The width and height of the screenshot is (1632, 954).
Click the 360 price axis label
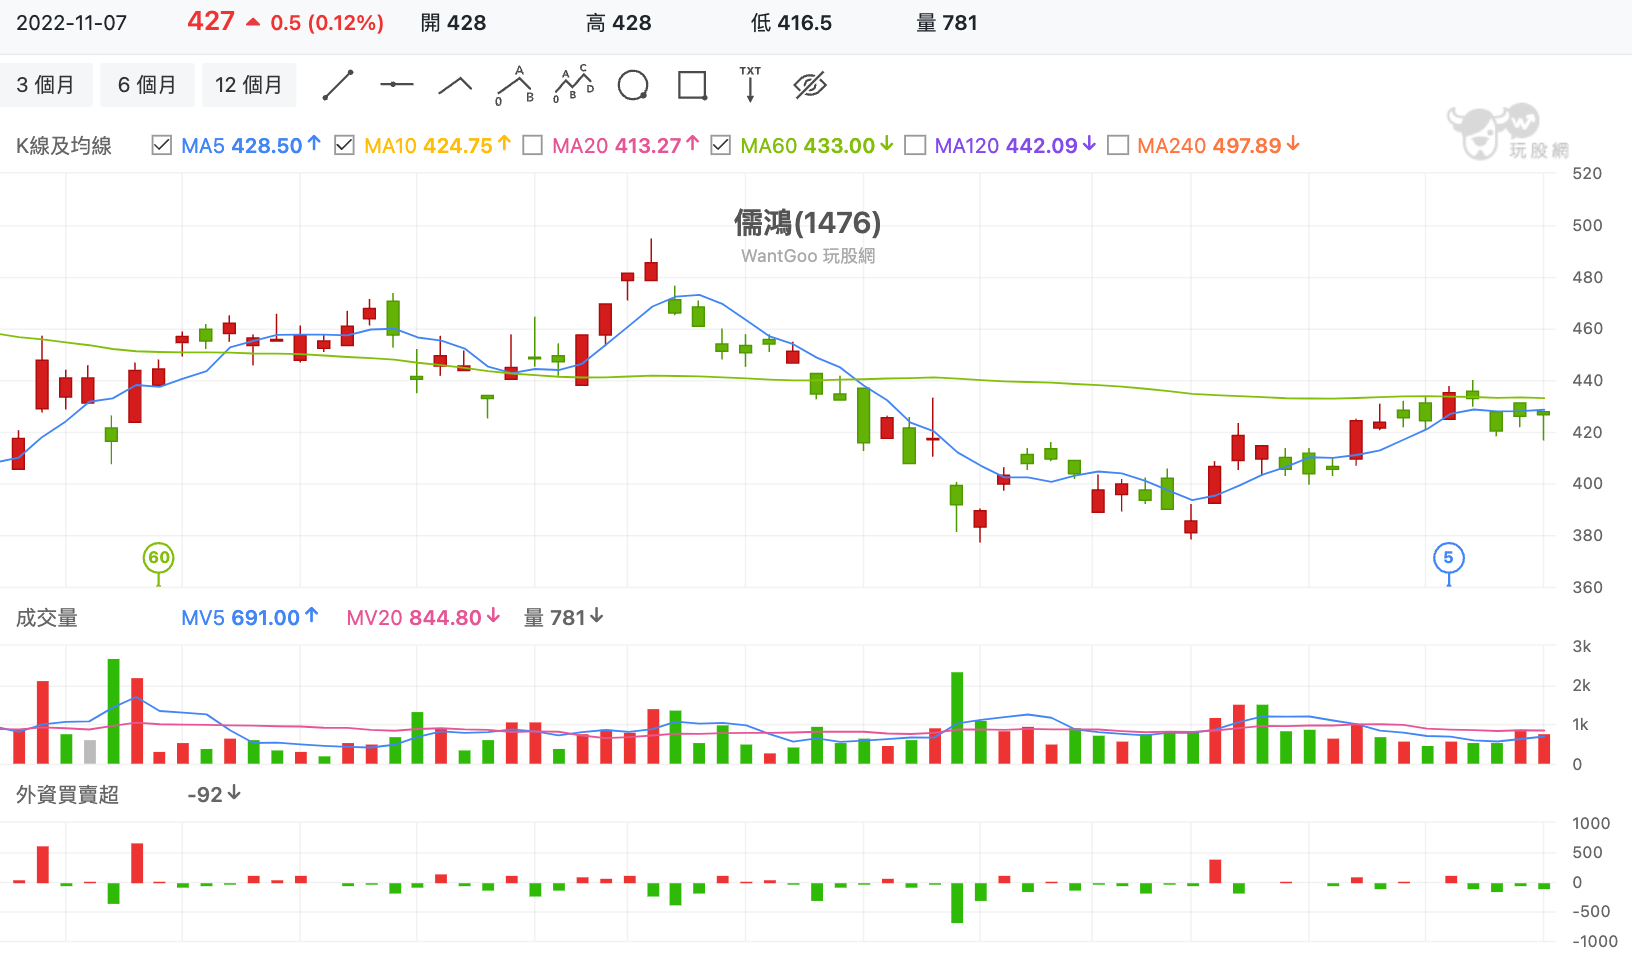pos(1587,587)
